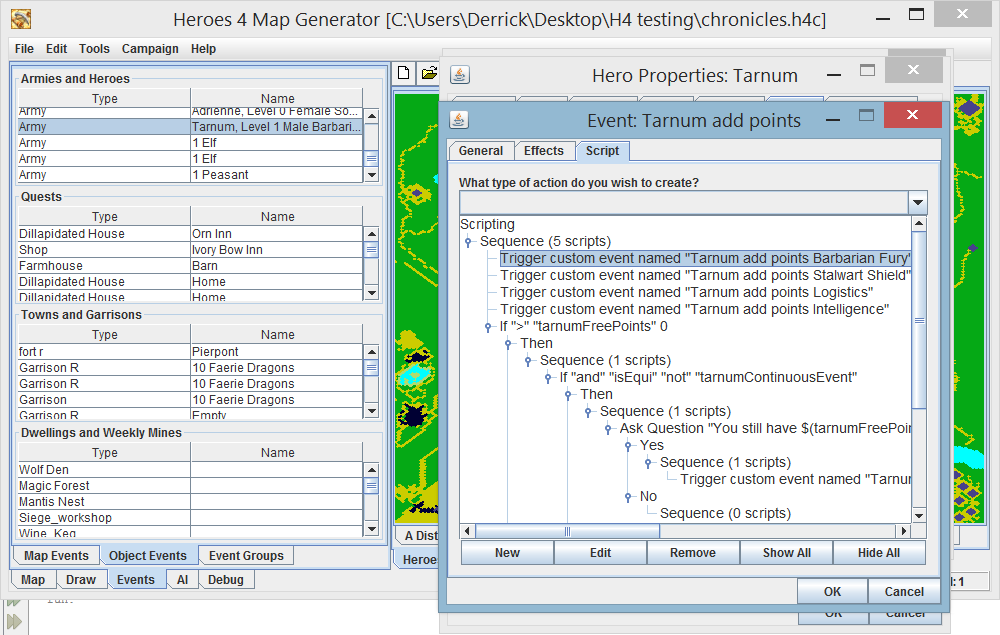Switch to the Map Events tab

tap(56, 556)
